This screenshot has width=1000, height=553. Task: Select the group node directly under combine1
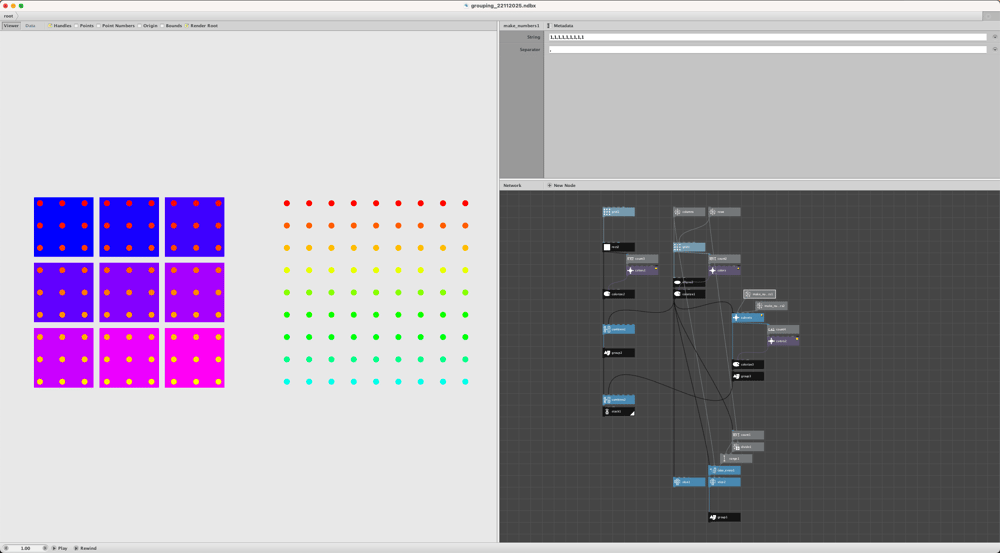pos(619,353)
